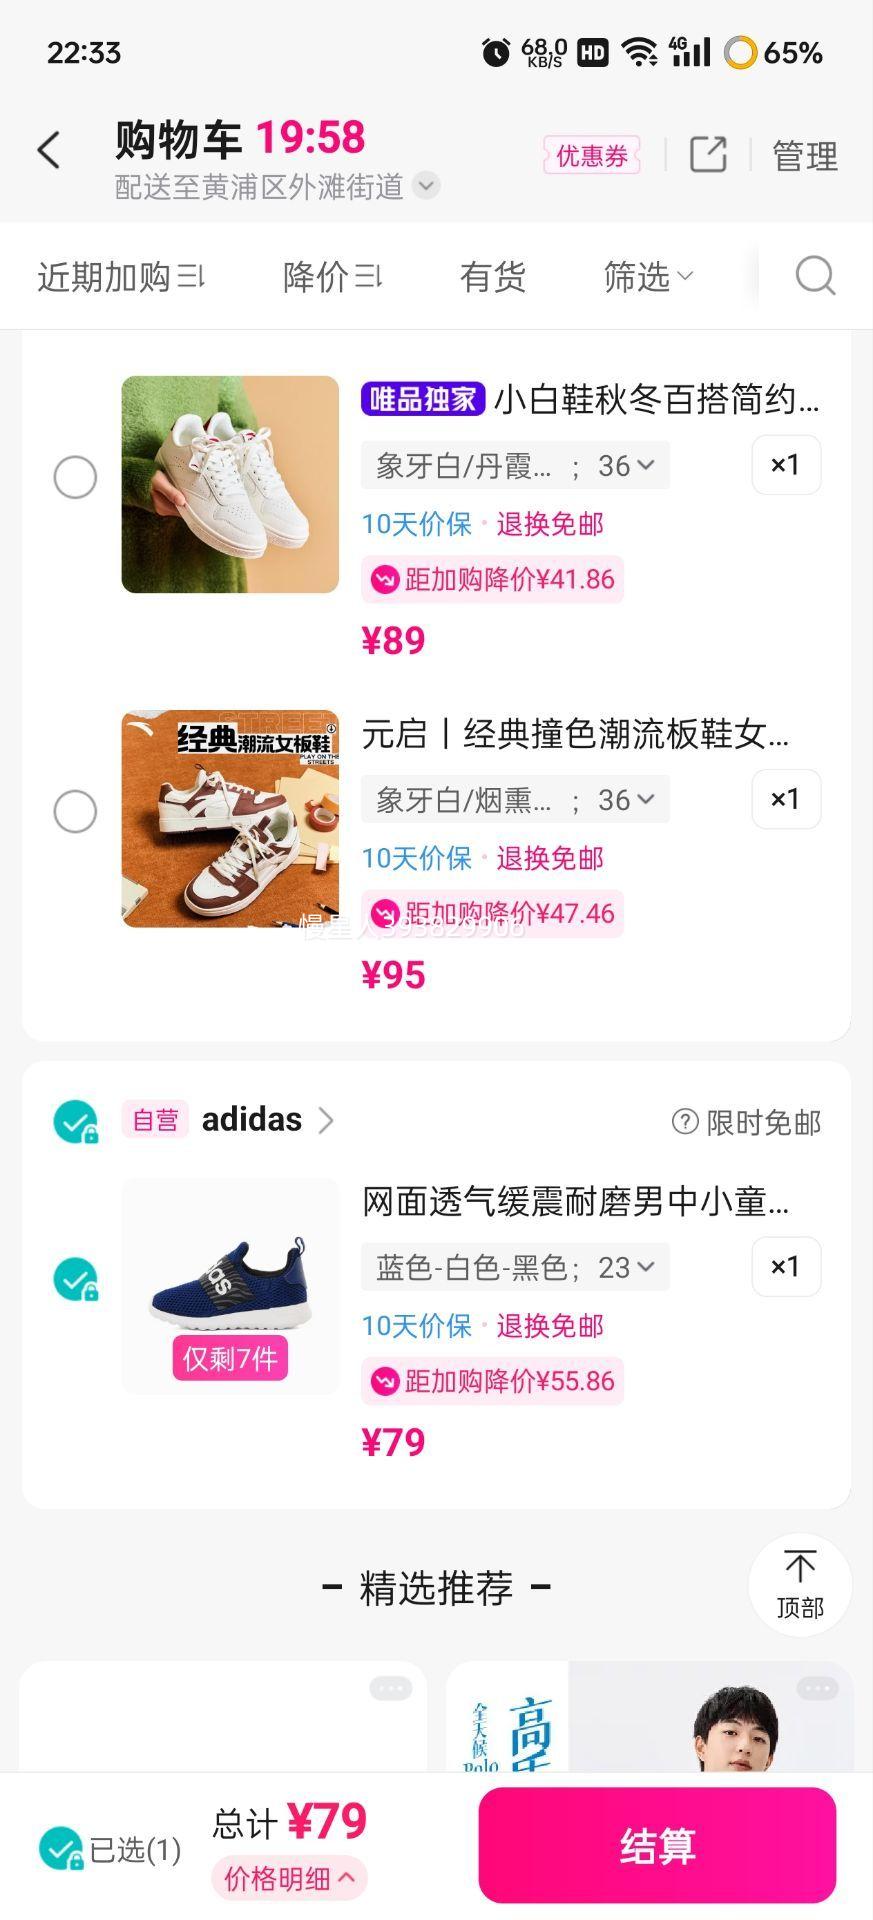
Task: Switch to the 有货 tab
Action: 492,277
